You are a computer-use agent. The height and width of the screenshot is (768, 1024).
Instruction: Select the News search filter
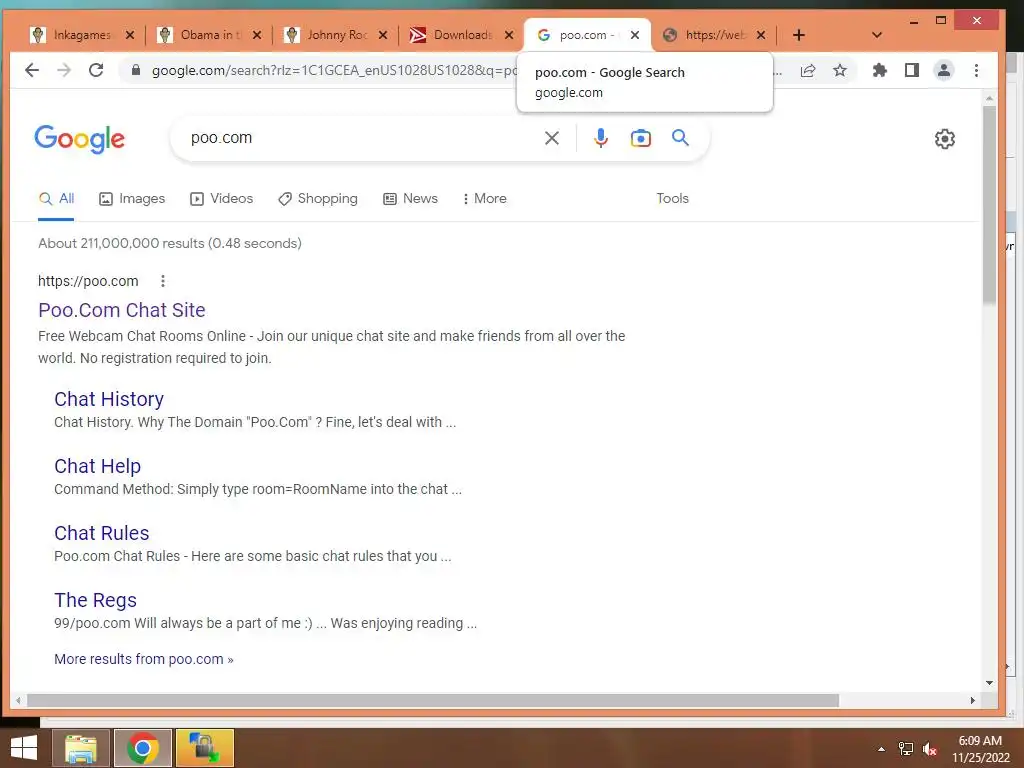coord(410,199)
